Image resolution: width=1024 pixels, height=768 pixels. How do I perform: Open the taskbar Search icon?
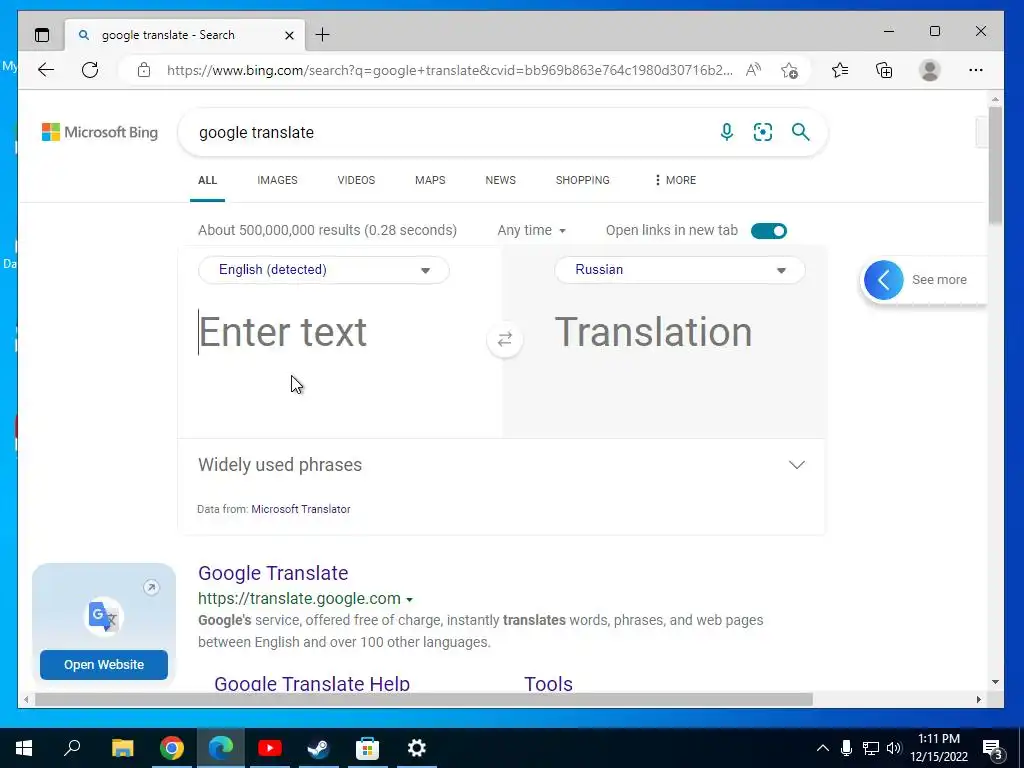(72, 748)
